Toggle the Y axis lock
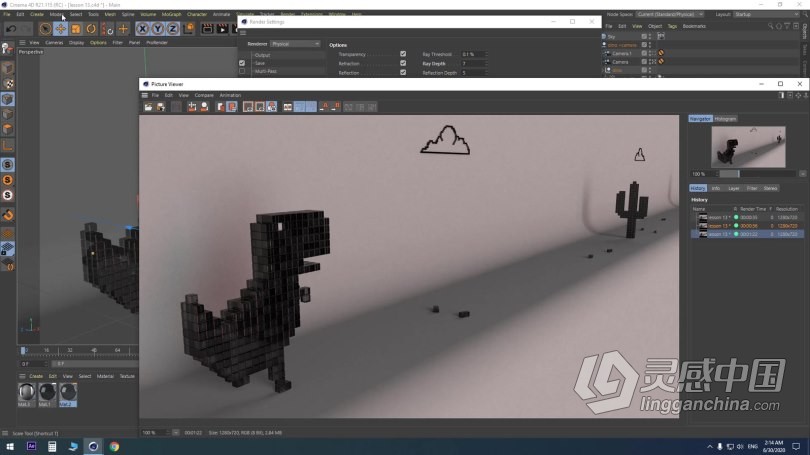The image size is (810, 455). (x=158, y=29)
